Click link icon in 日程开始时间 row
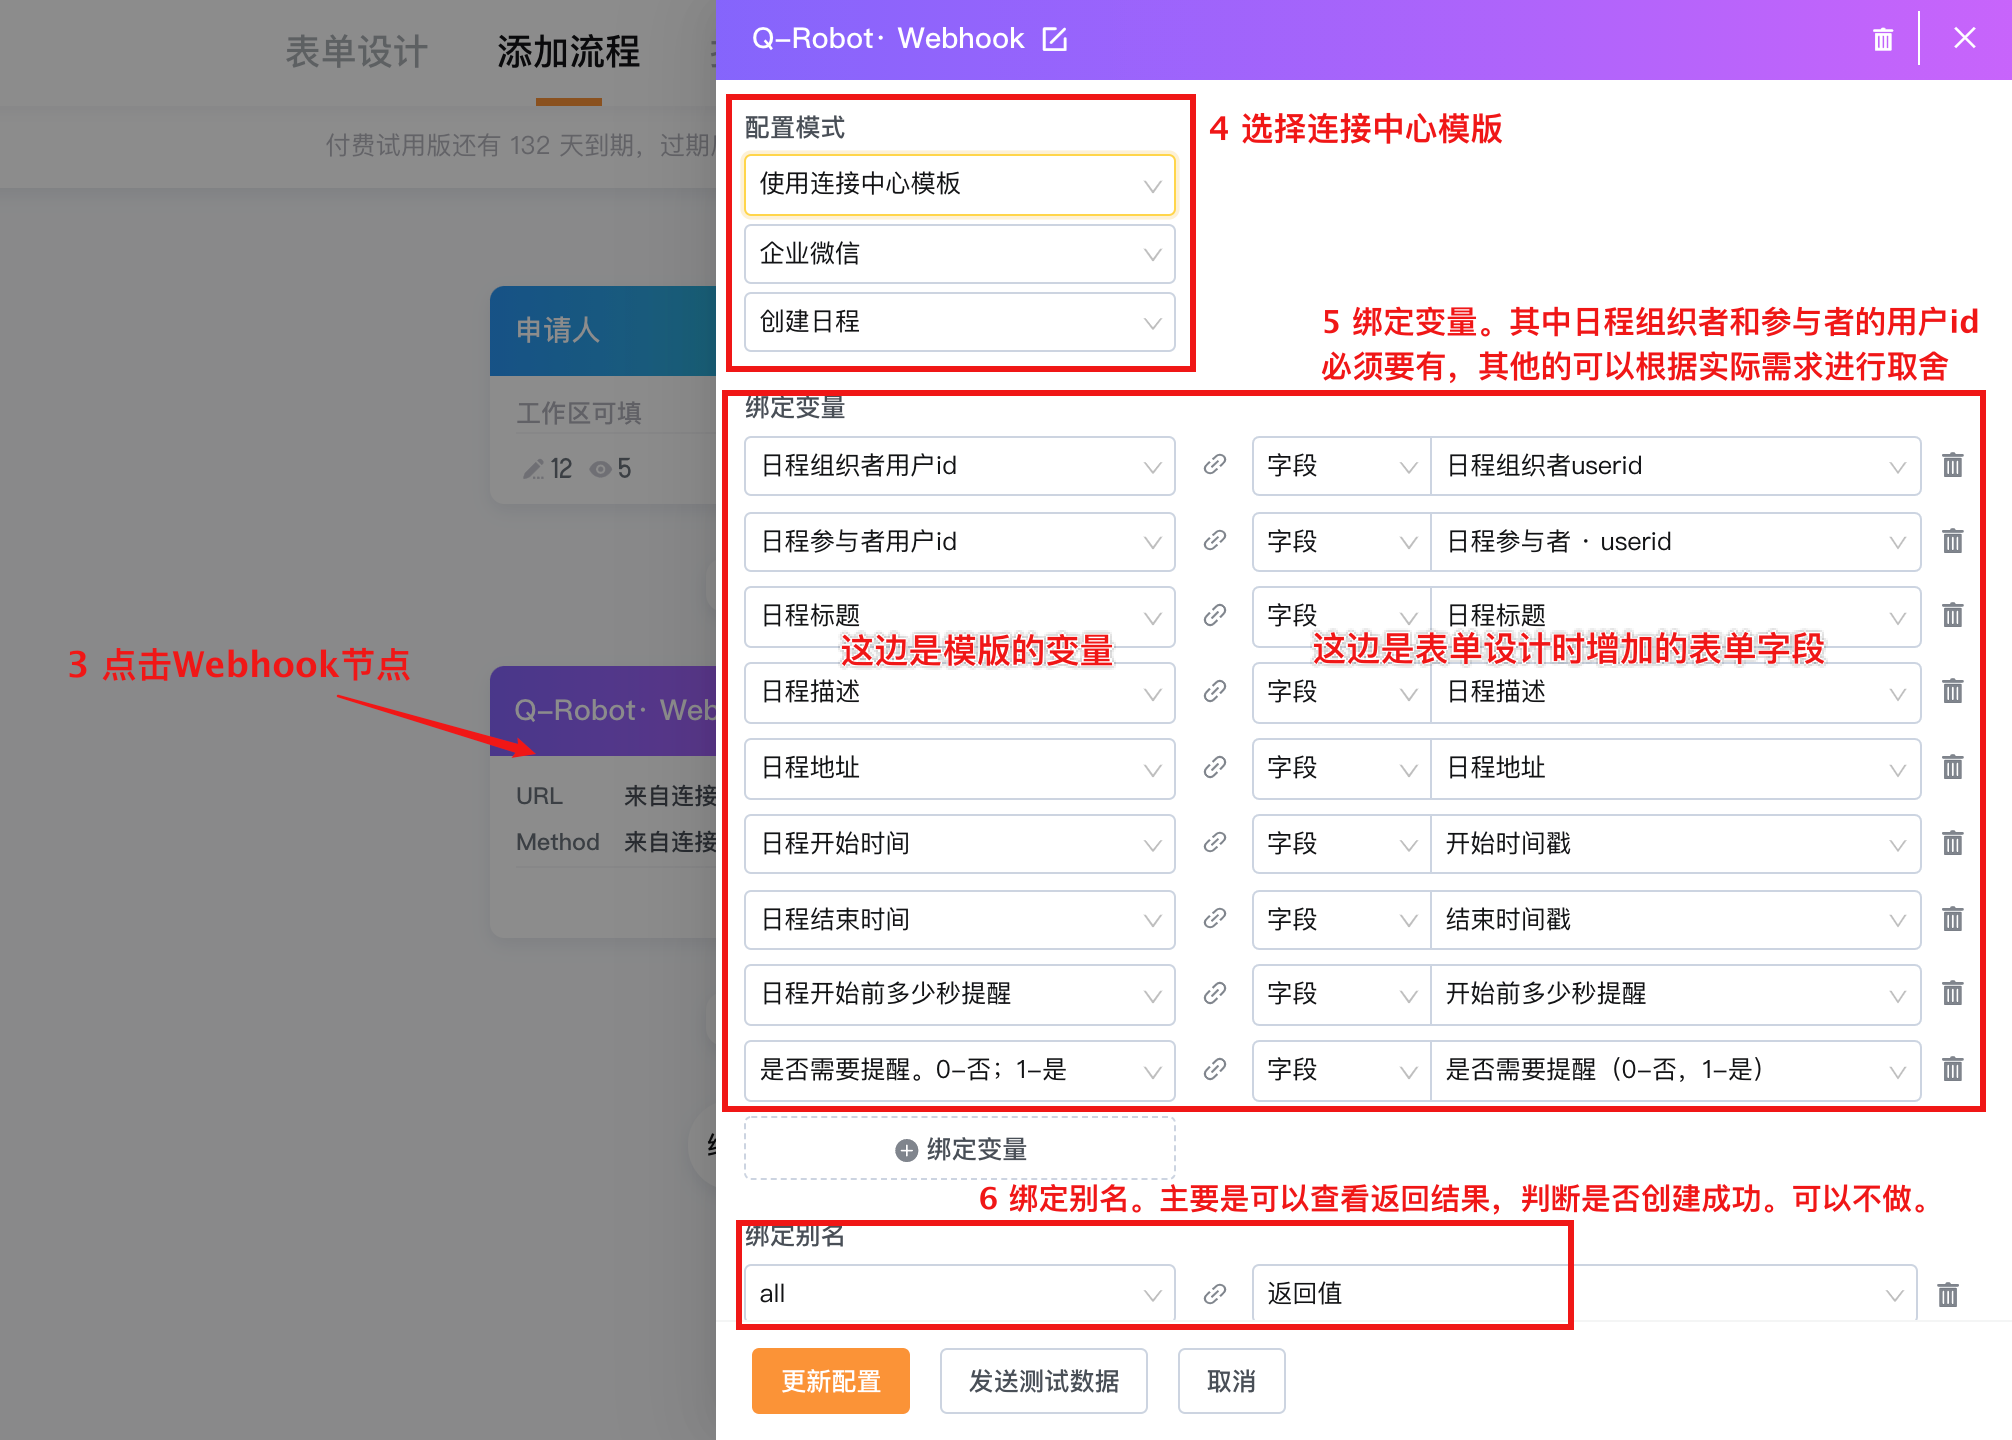Viewport: 2012px width, 1440px height. (x=1214, y=843)
